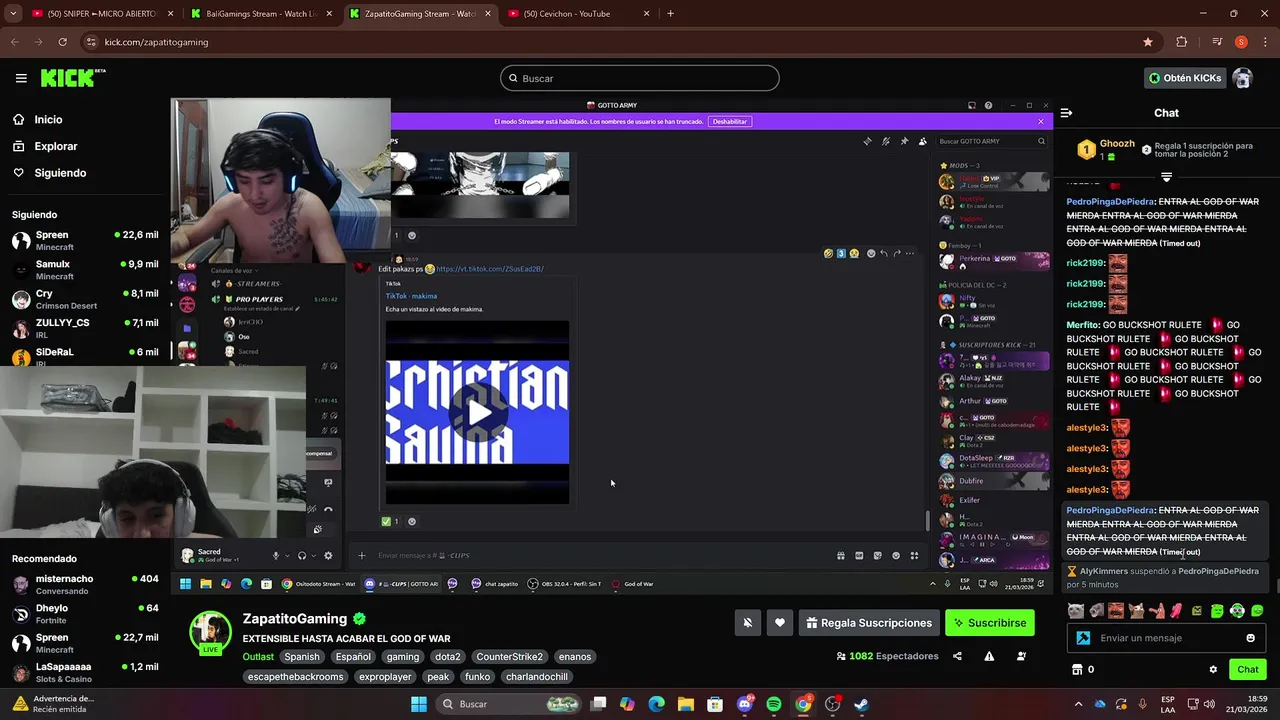
Task: Select the CounterStrike2 tag
Action: click(509, 657)
